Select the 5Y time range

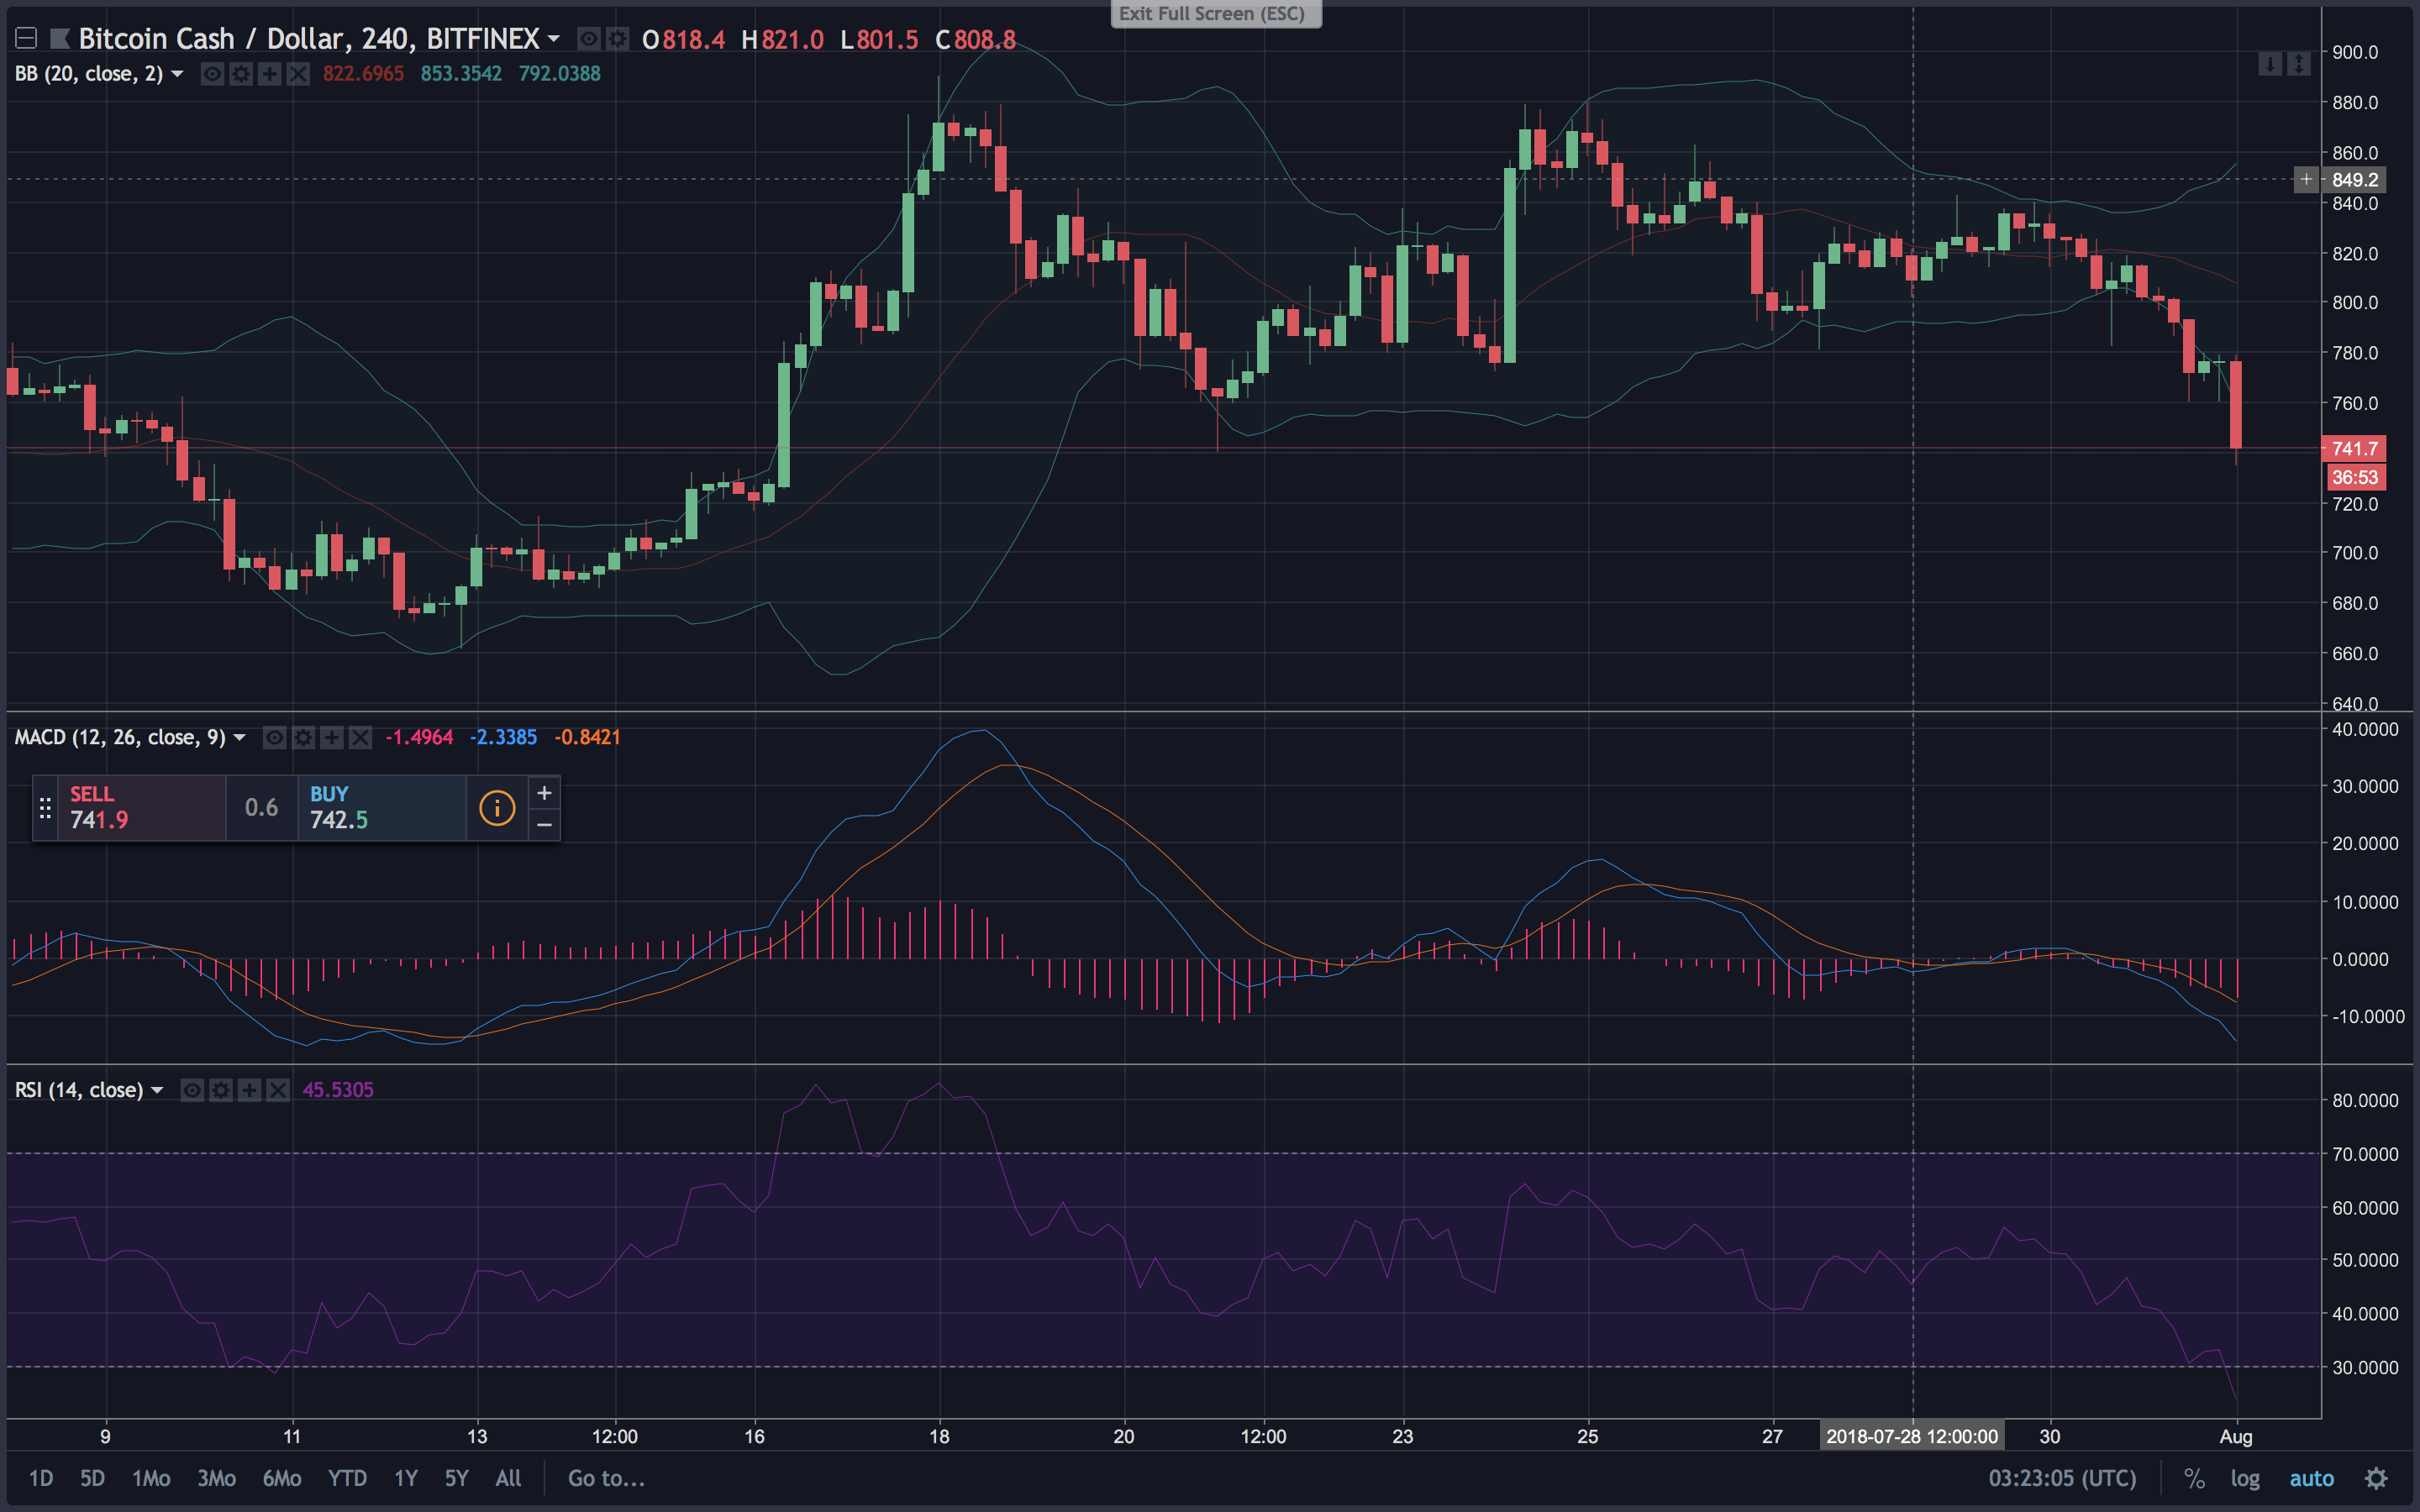click(456, 1479)
